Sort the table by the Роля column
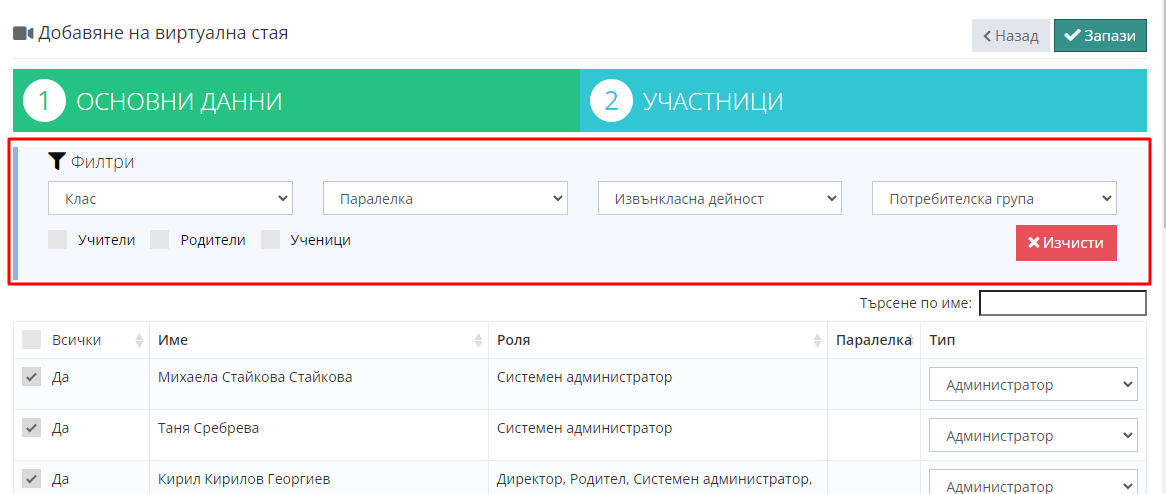 [x=817, y=341]
